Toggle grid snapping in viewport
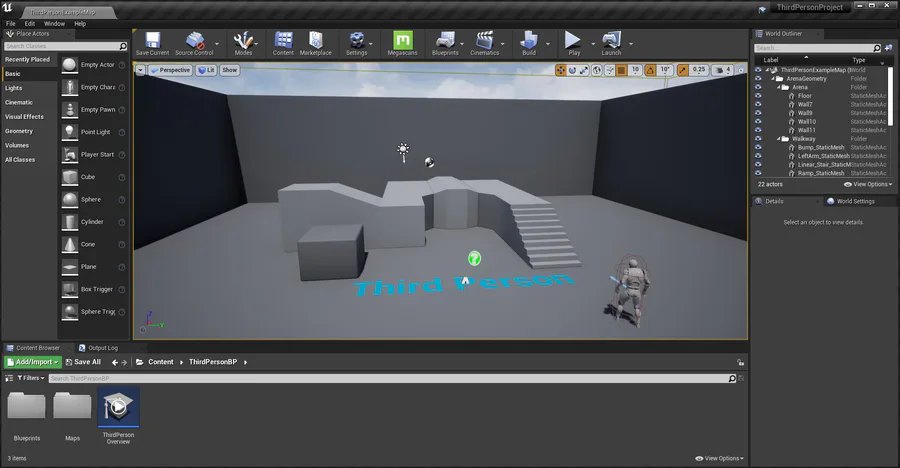 coord(622,70)
